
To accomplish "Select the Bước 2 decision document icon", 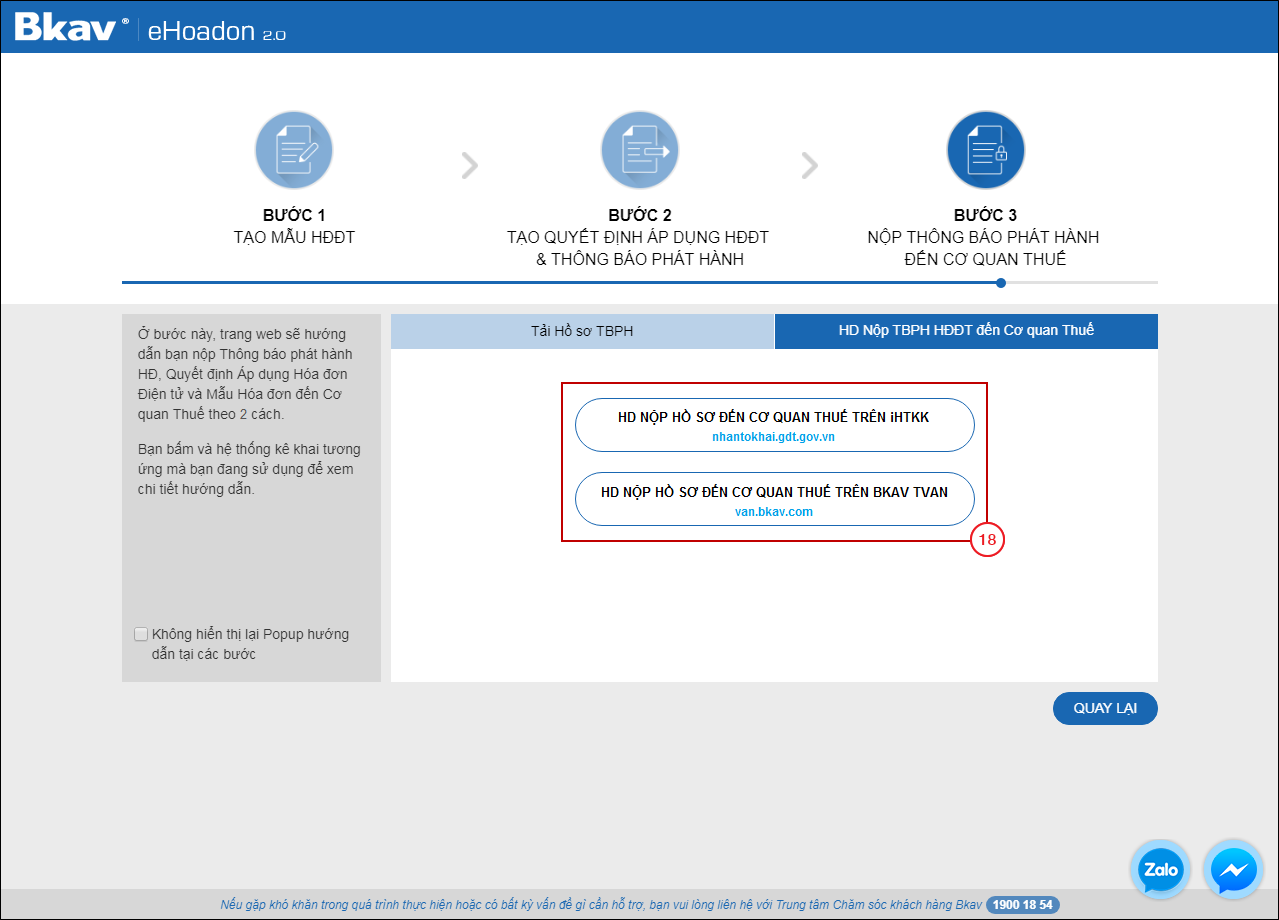I will pyautogui.click(x=640, y=150).
